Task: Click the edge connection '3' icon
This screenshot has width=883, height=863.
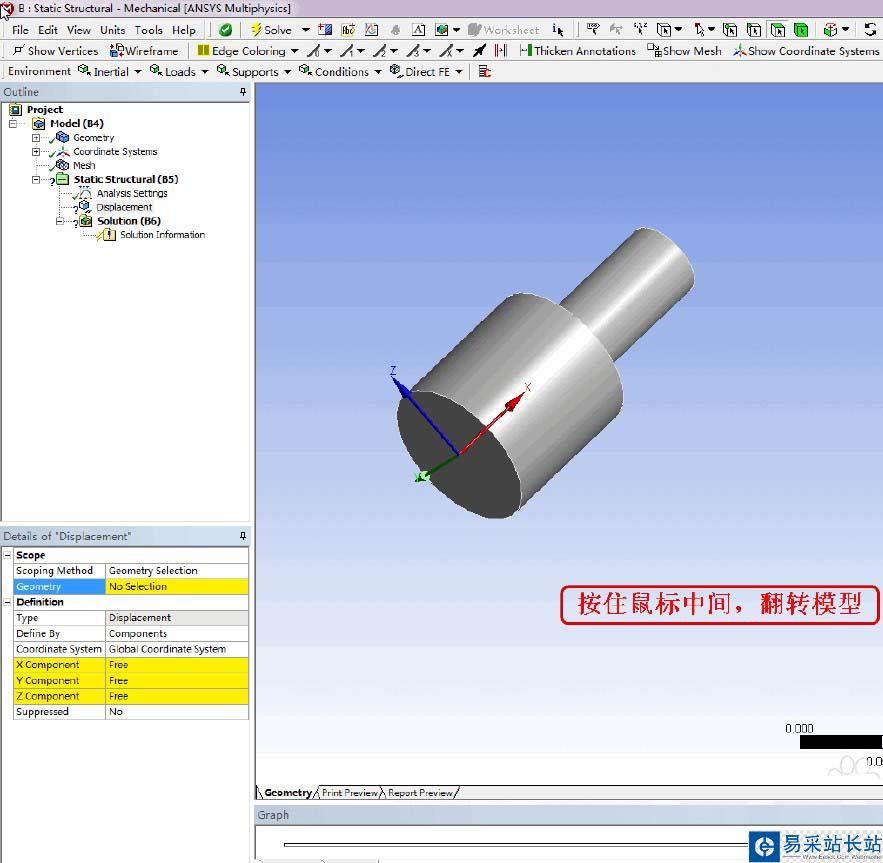Action: tap(414, 51)
